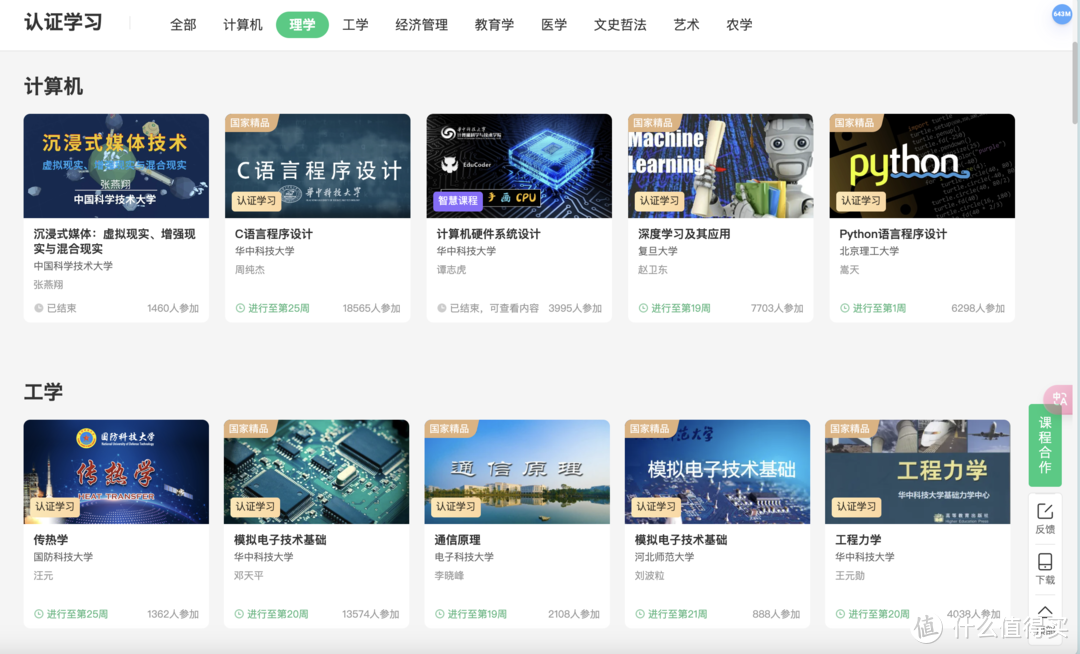Click the pink translate floating icon
This screenshot has width=1080, height=654.
1059,399
